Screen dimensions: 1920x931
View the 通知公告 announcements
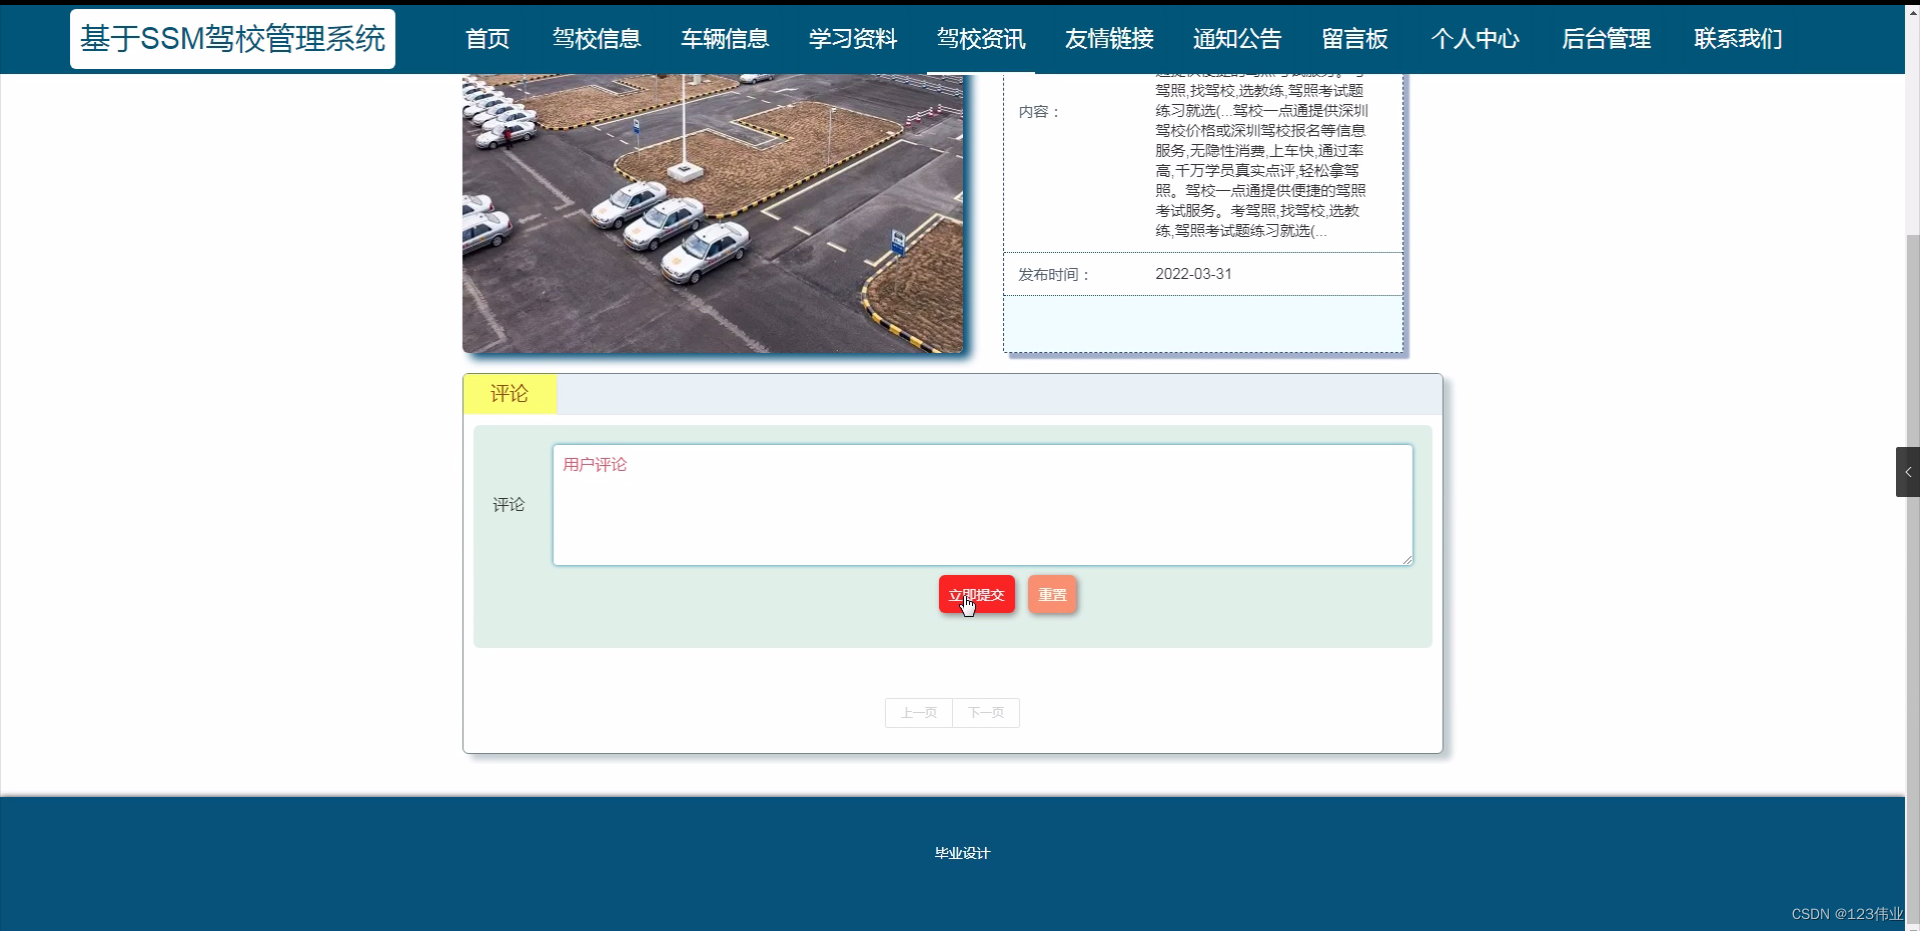click(x=1236, y=39)
